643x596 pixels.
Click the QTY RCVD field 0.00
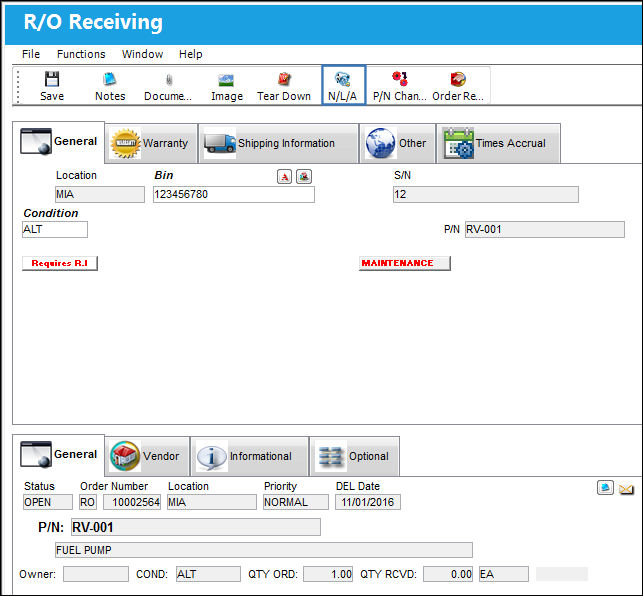coord(448,574)
